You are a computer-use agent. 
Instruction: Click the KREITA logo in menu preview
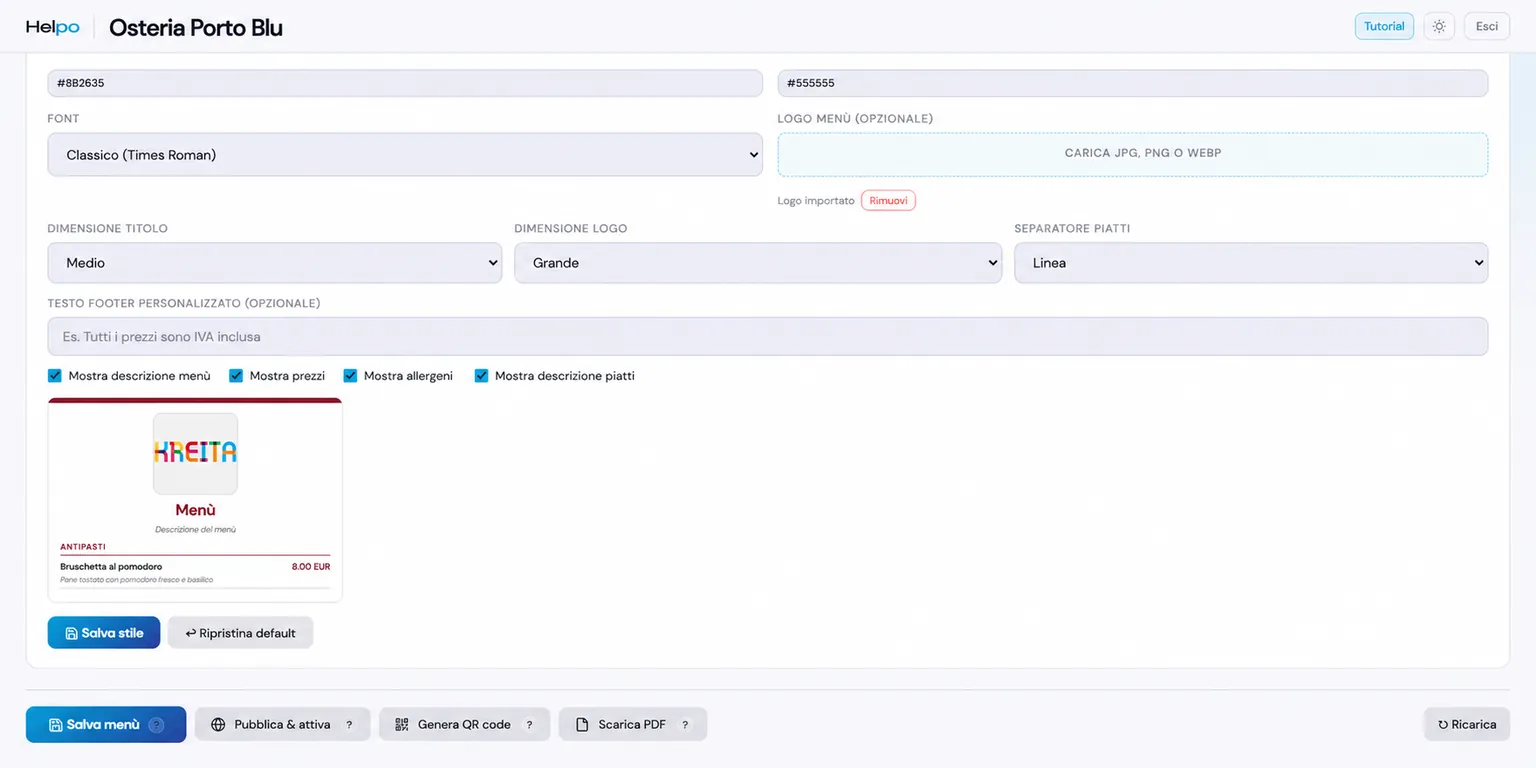point(195,453)
